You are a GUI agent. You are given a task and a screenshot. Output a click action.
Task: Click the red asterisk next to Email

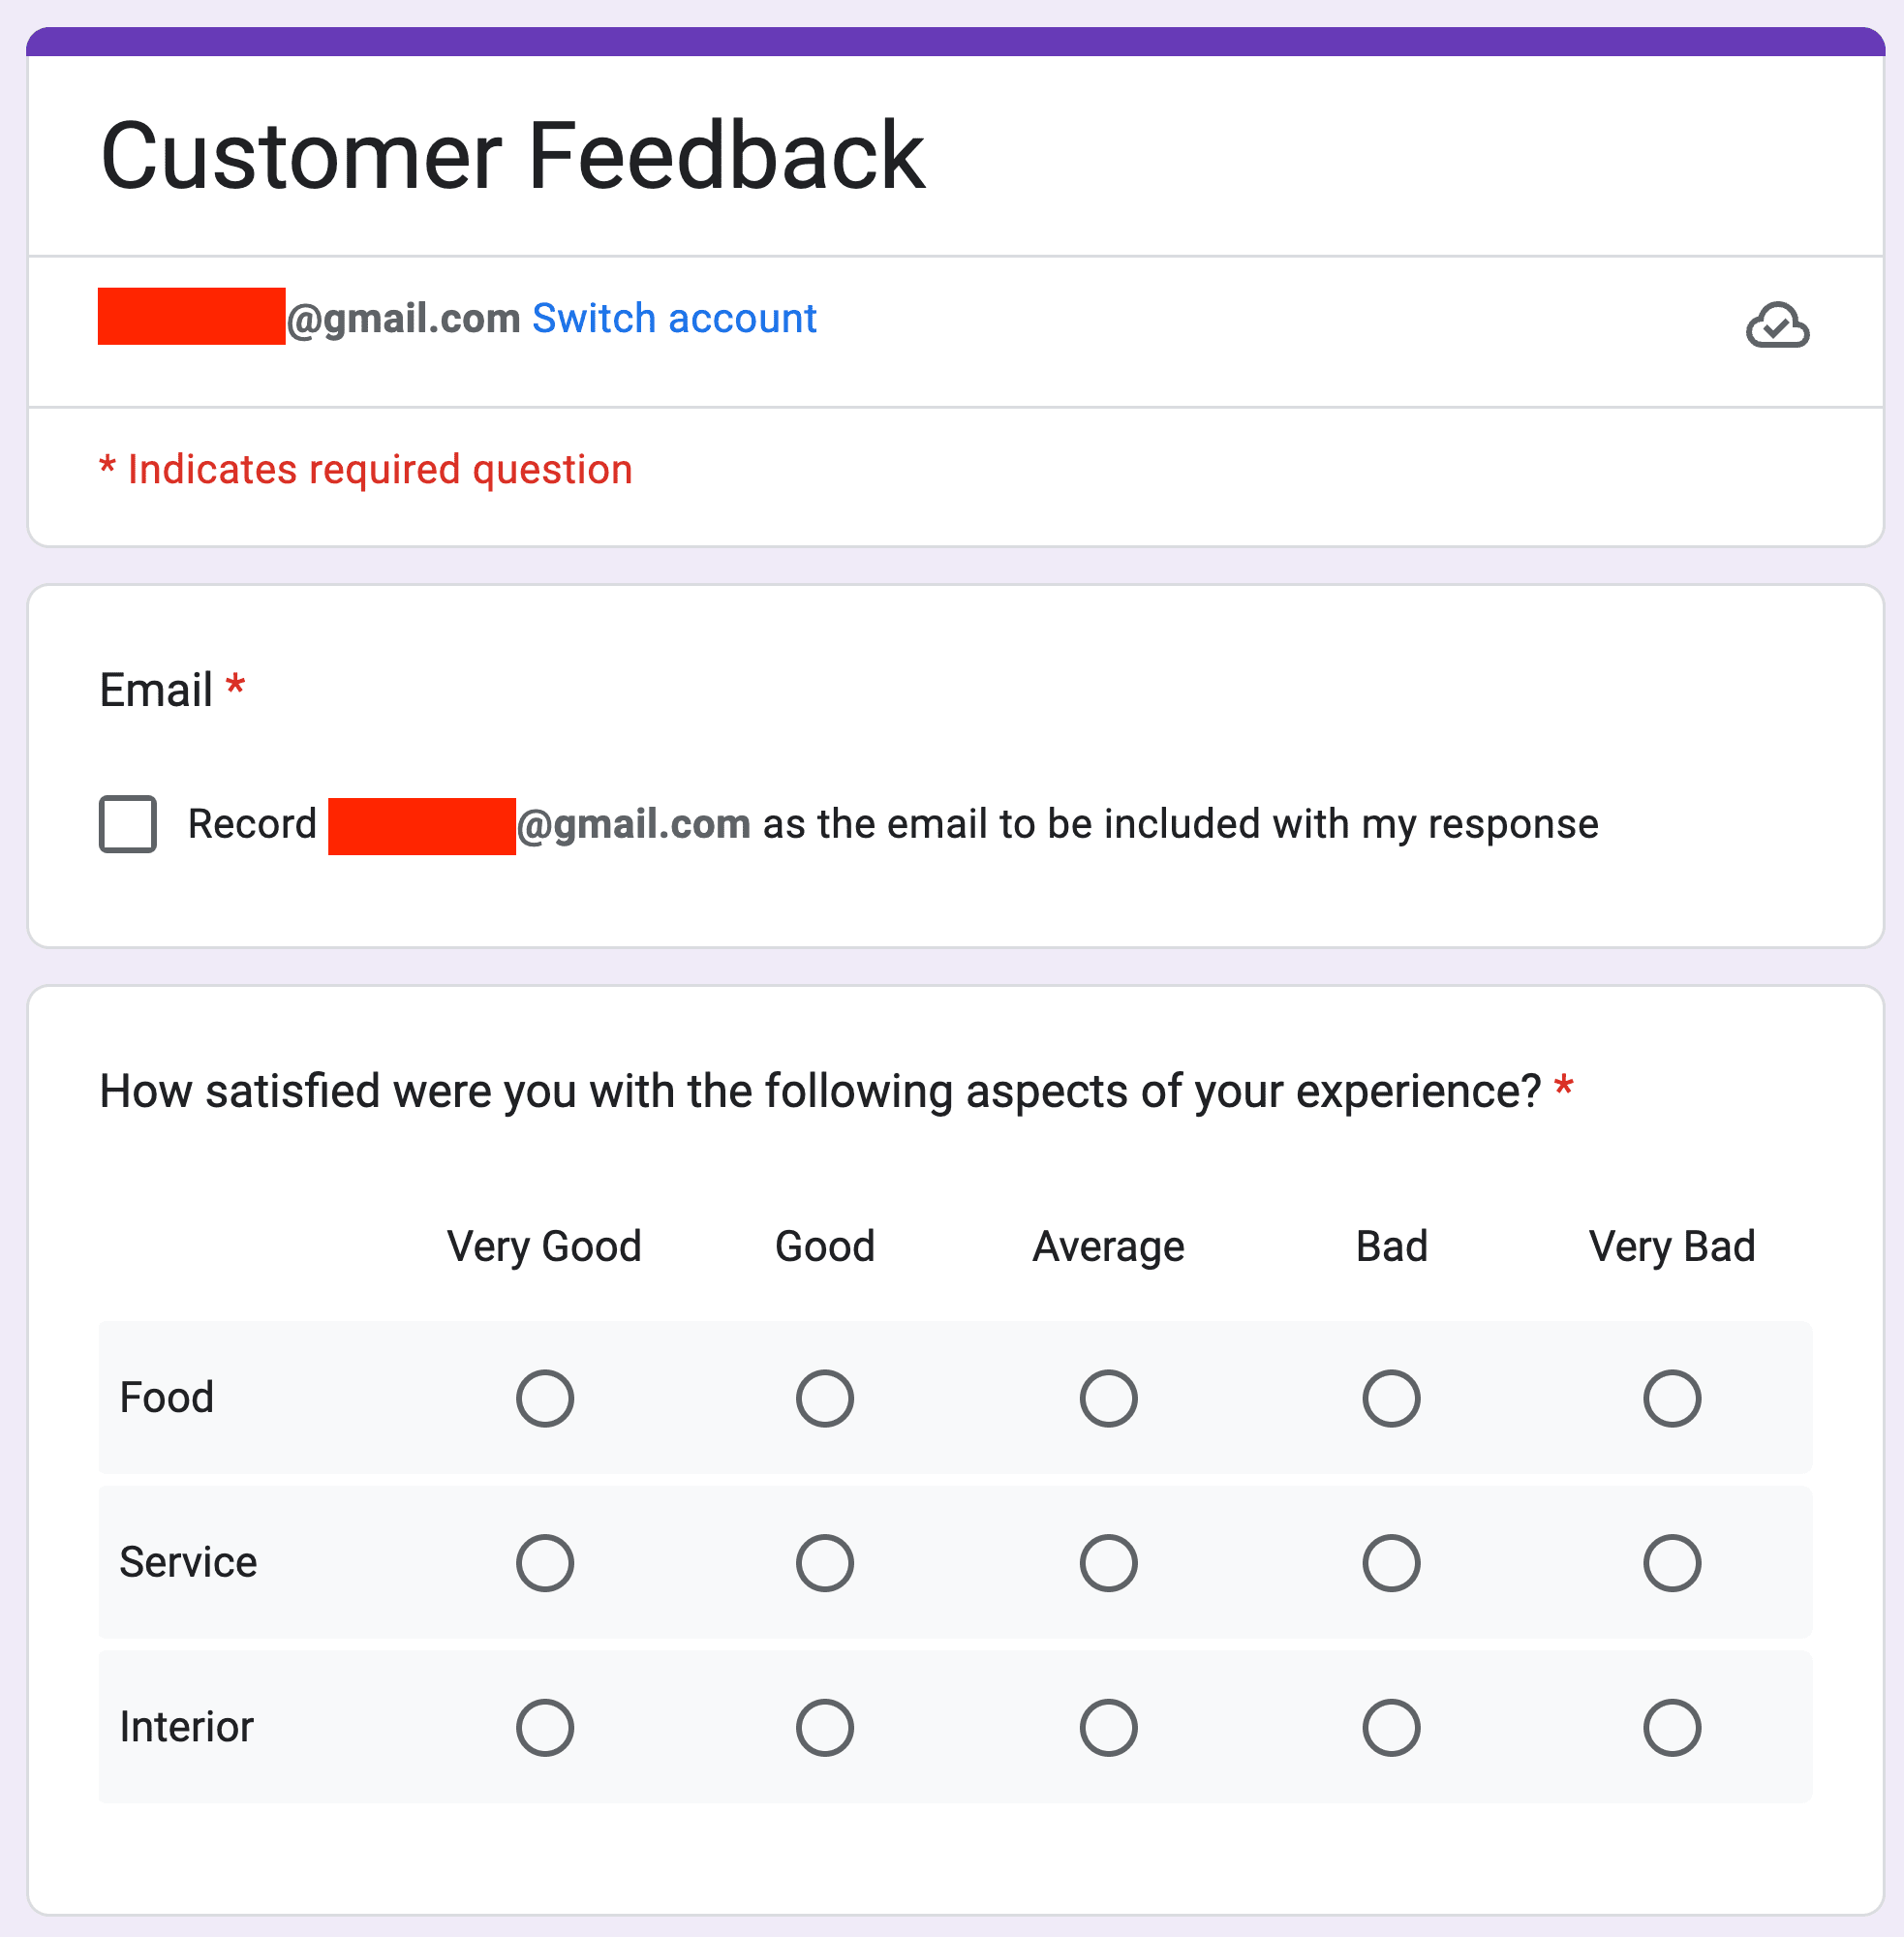tap(236, 686)
